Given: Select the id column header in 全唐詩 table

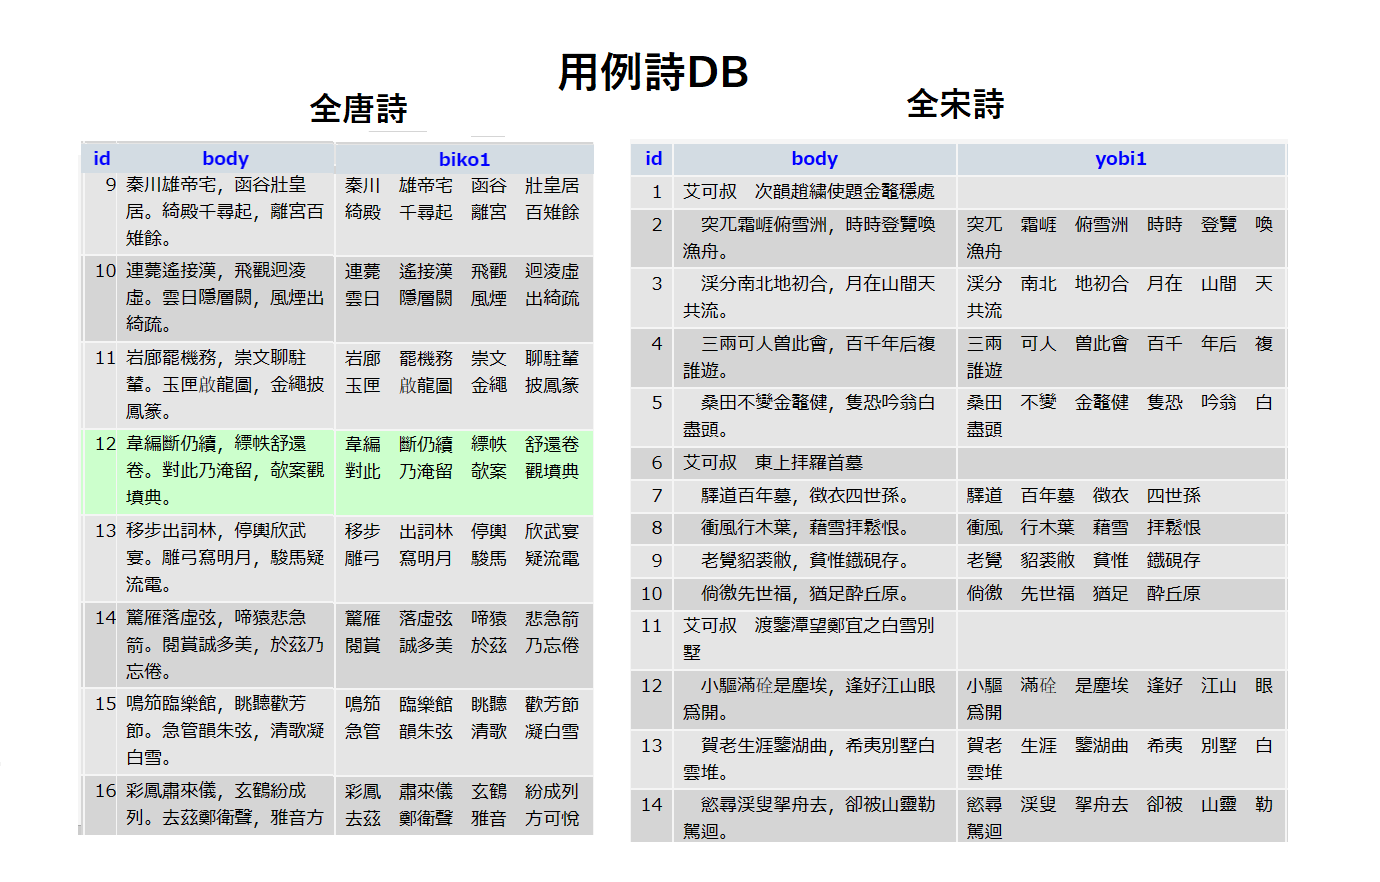Looking at the screenshot, I should [101, 158].
